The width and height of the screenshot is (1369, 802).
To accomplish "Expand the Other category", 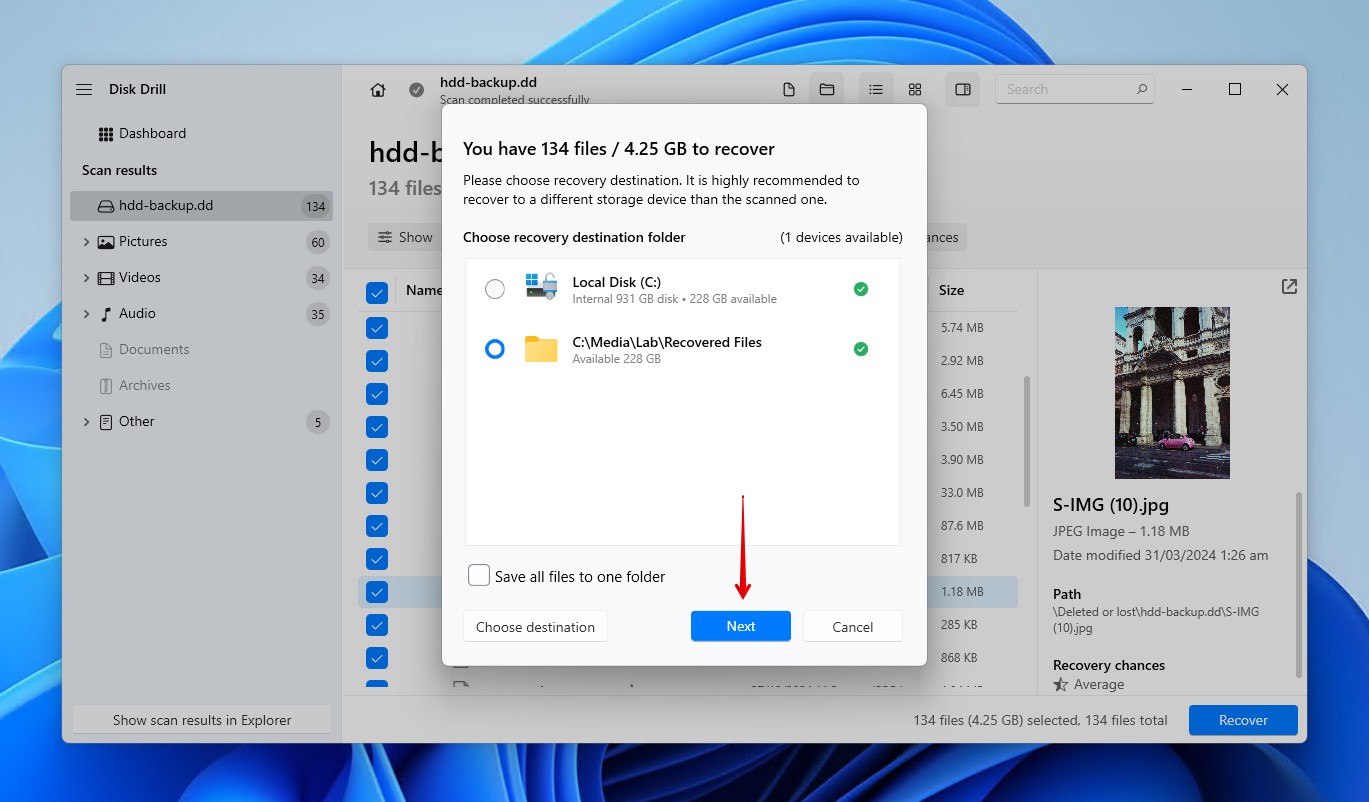I will point(86,421).
